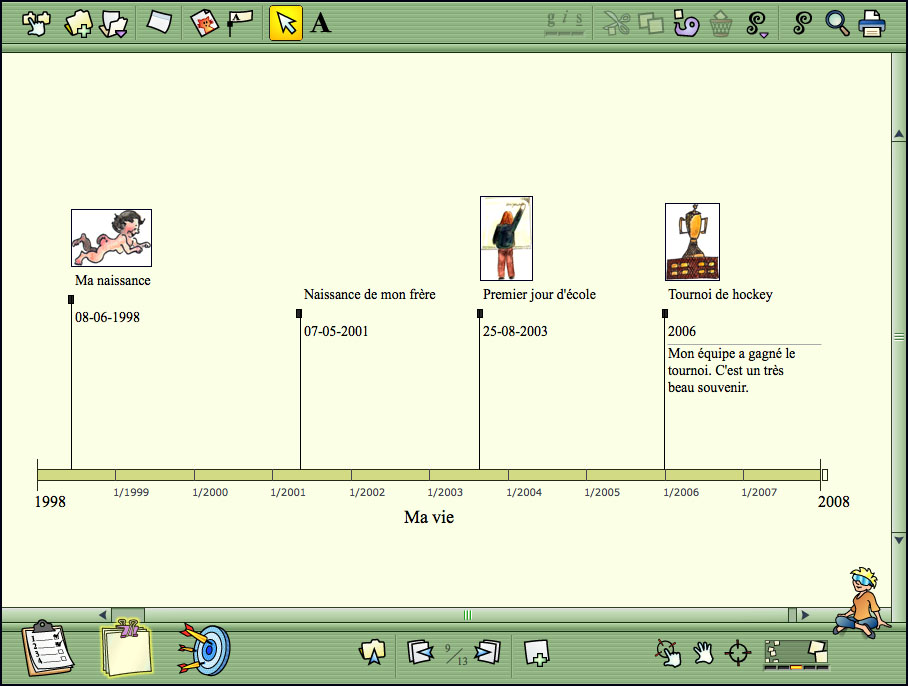Click the '2006' date under Tournoi de hockey
The image size is (908, 686).
(x=682, y=331)
